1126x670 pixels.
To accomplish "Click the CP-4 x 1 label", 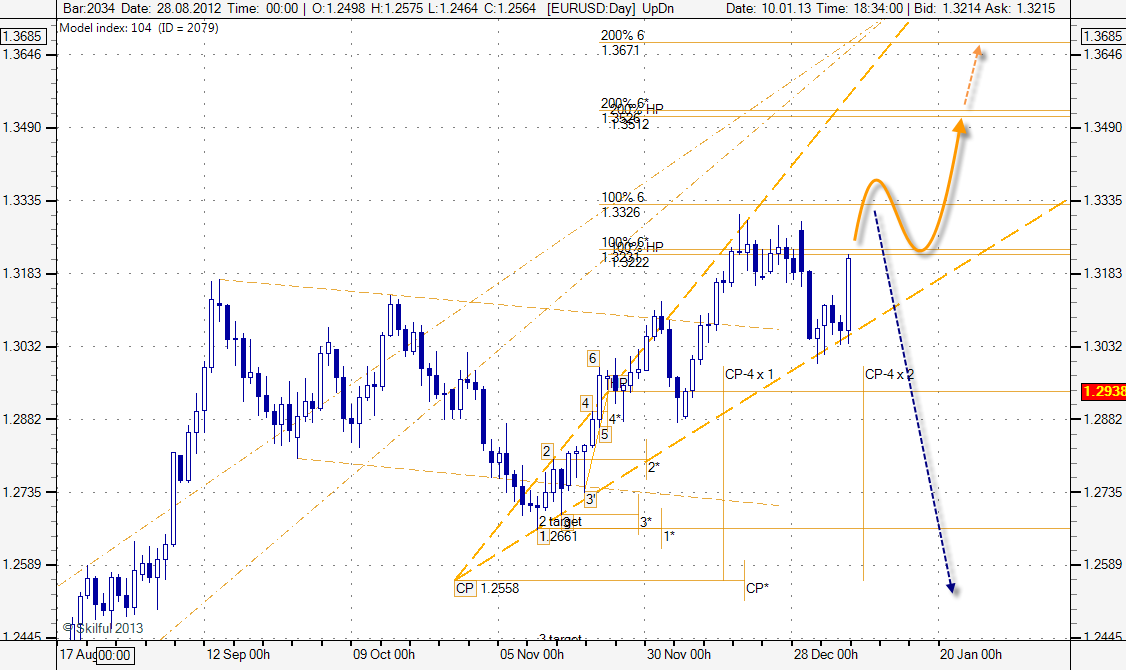I will [x=749, y=374].
